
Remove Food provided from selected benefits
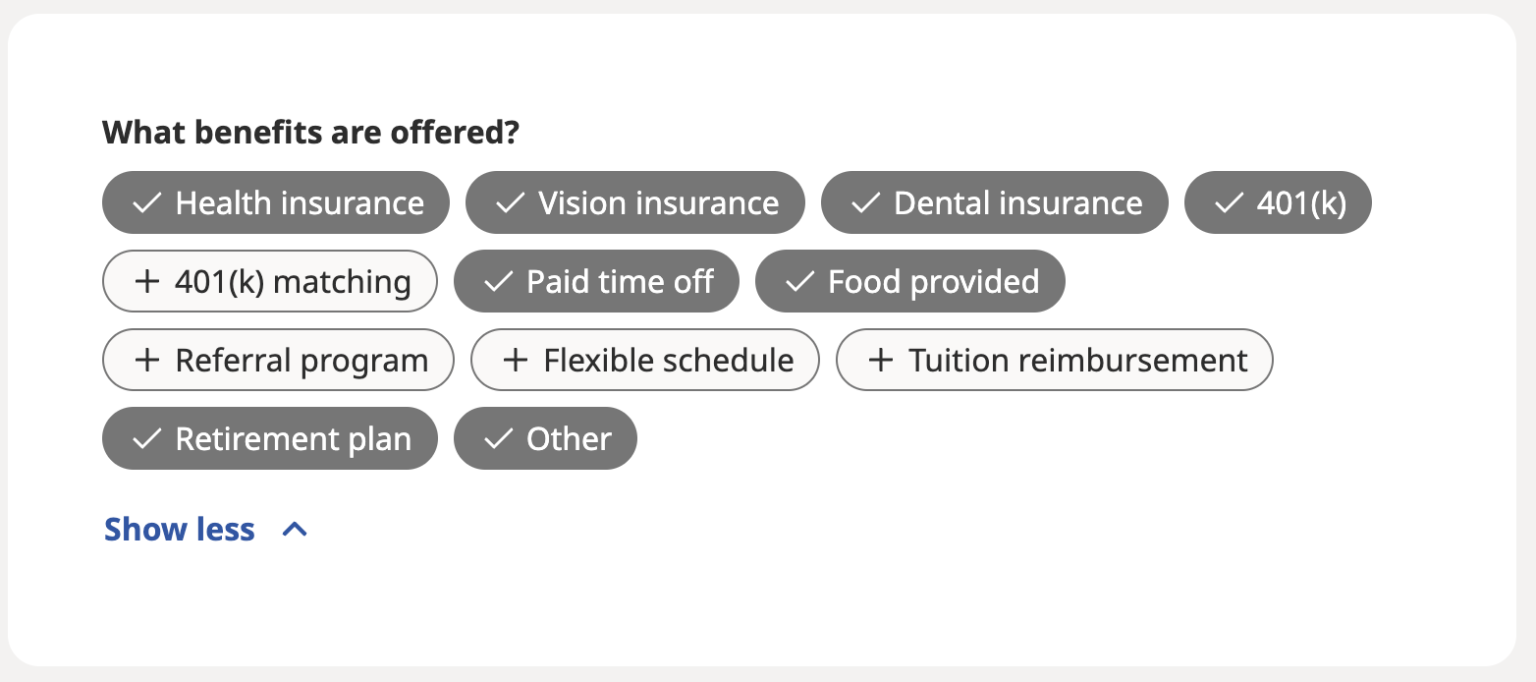[910, 281]
